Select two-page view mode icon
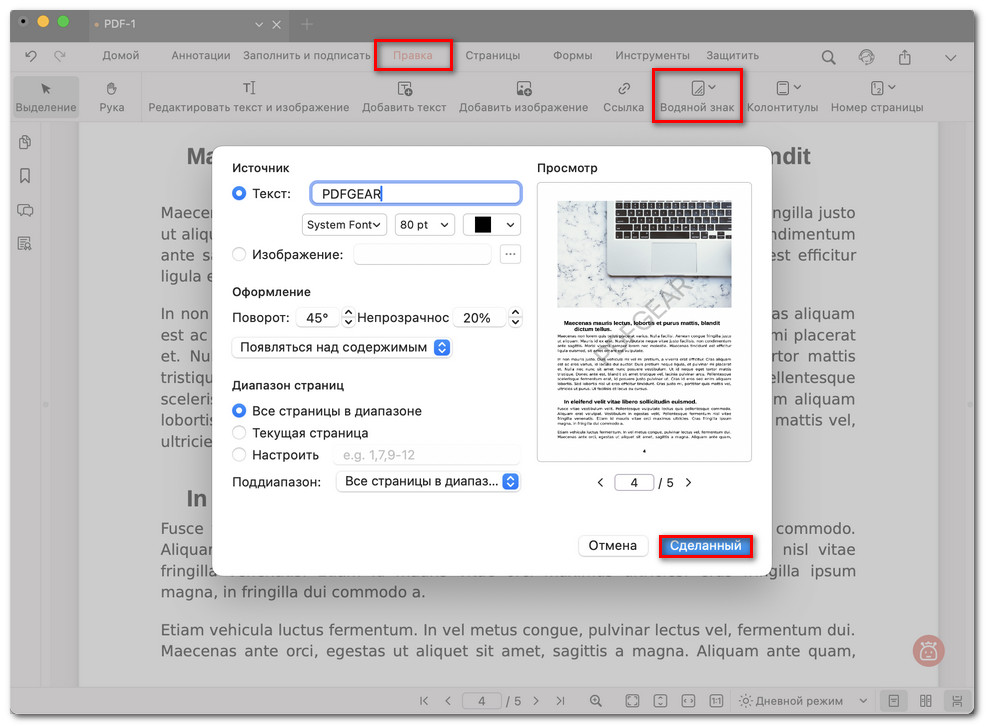Screen dimensions: 985x725 point(925,700)
